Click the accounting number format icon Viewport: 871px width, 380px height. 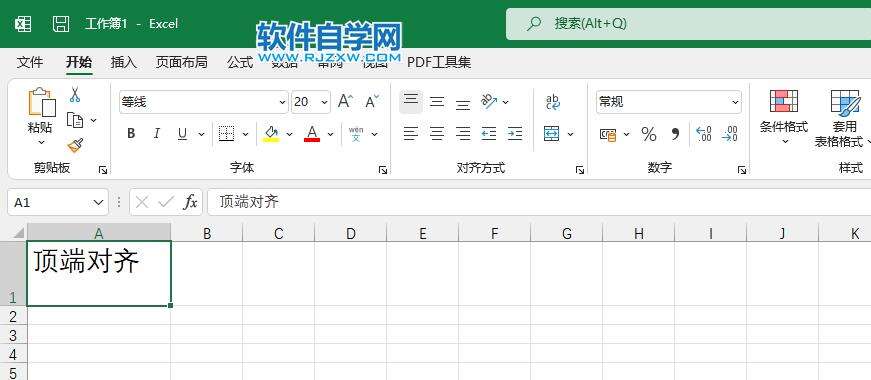608,134
